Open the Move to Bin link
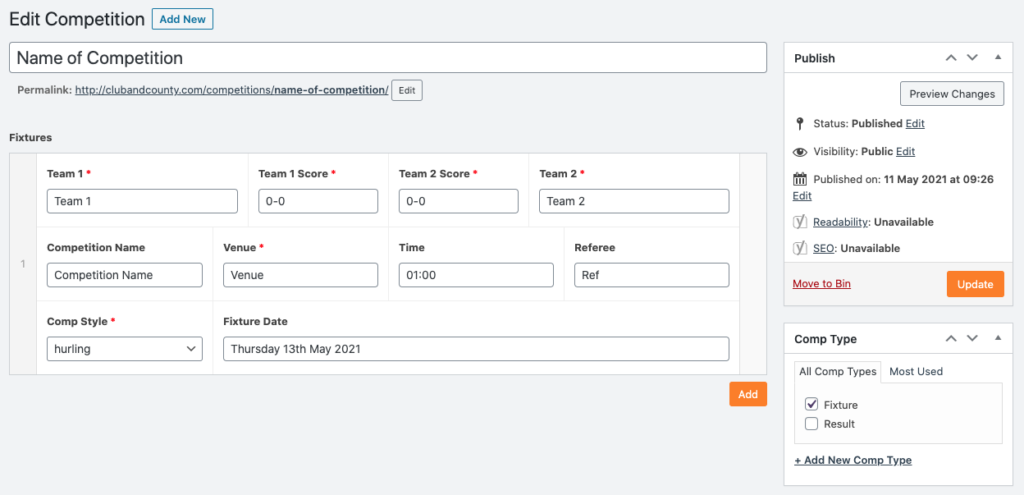Screen dimensions: 1024x495 pyautogui.click(x=822, y=284)
